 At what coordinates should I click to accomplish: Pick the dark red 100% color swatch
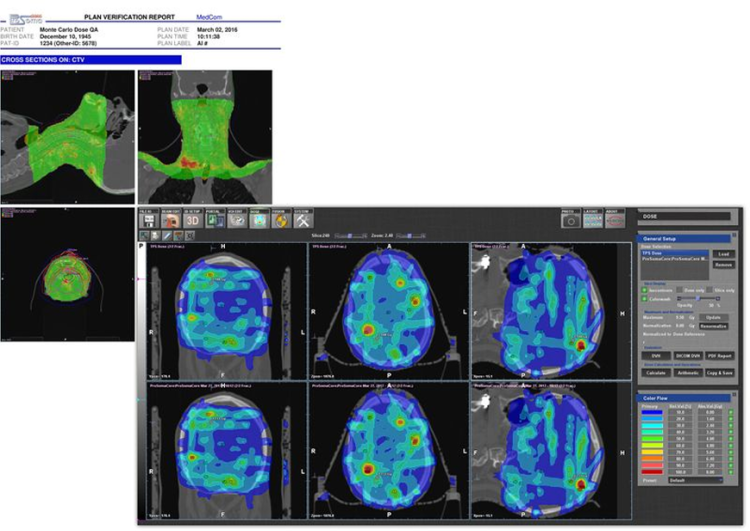pos(652,472)
